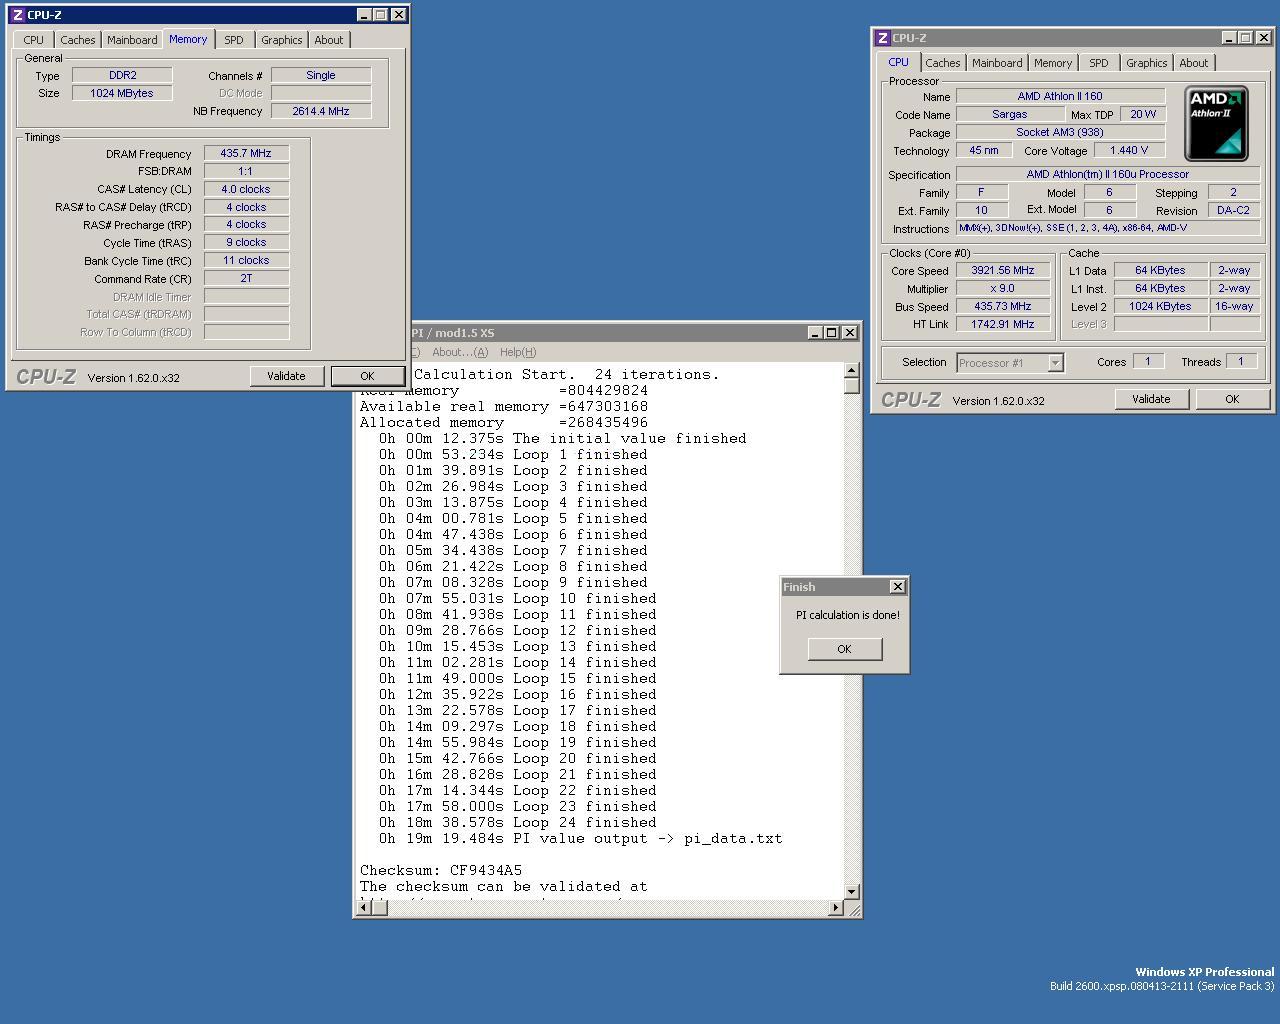Switch to the Caches tab in the right CPU-Z window
1280x1024 pixels.
coord(942,63)
